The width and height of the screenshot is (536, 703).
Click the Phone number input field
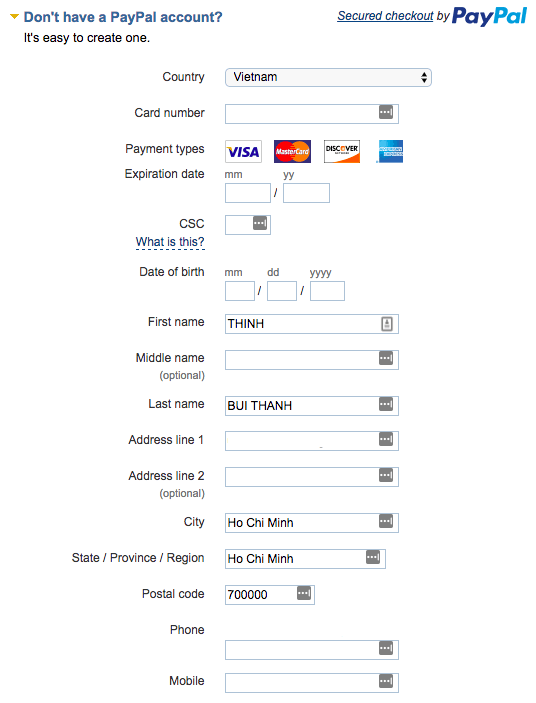(311, 650)
